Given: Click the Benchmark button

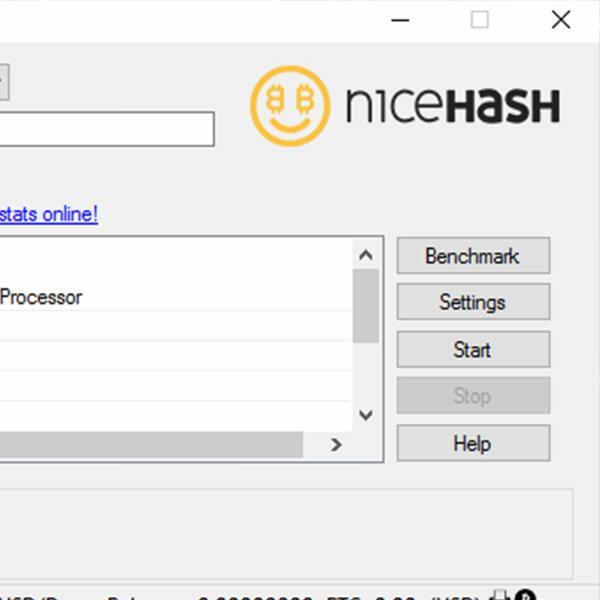Looking at the screenshot, I should click(x=473, y=256).
